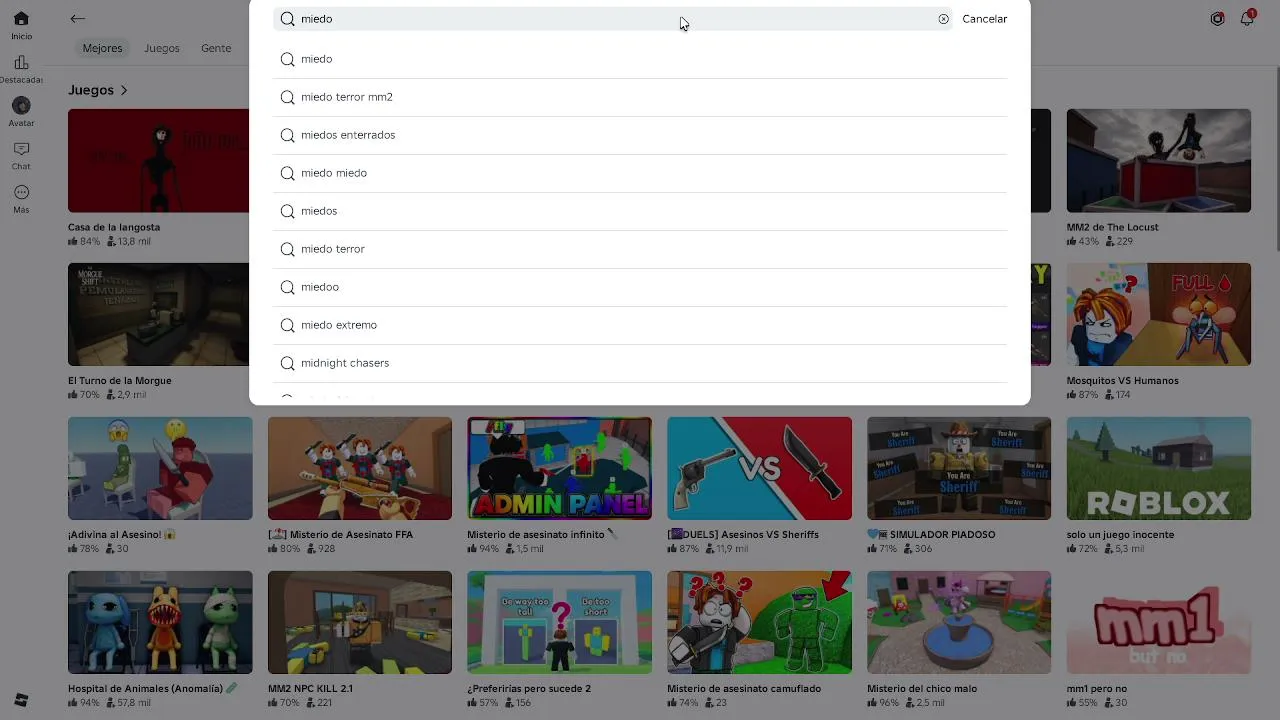Open the Robux icon in the top bar
The height and width of the screenshot is (720, 1280).
coord(1217,19)
